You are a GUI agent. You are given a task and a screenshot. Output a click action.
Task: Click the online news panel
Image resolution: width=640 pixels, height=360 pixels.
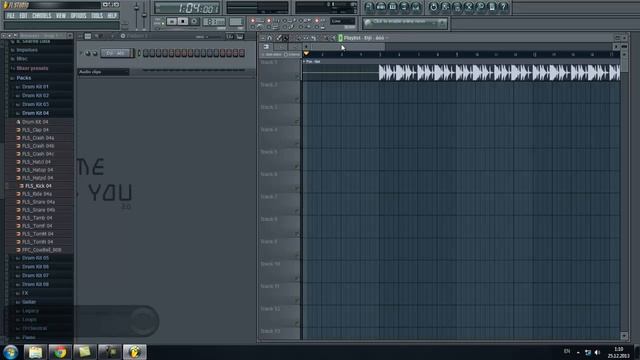[x=405, y=23]
